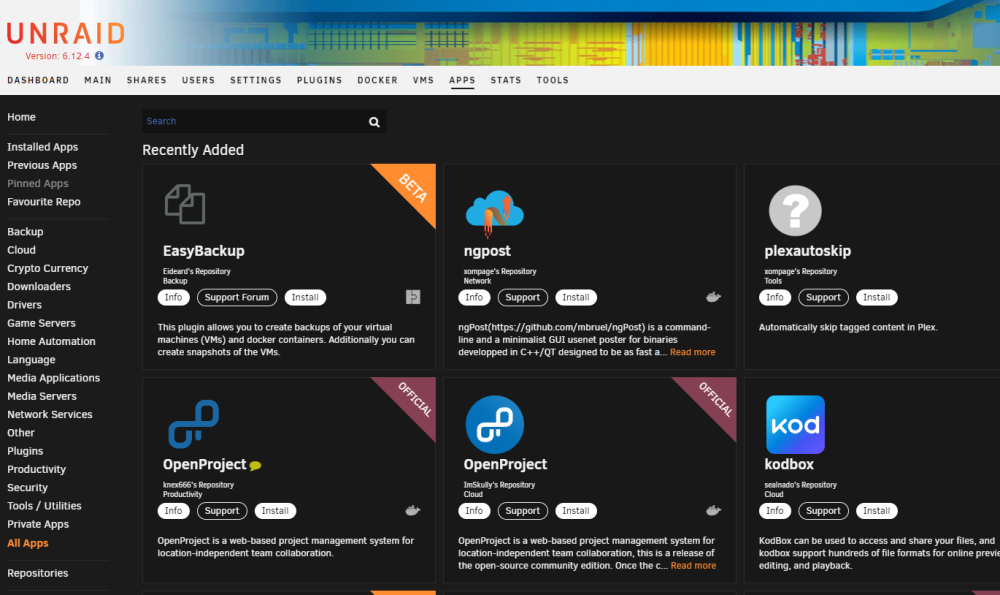Open Support for plexautoskip
The image size is (1000, 595).
823,297
